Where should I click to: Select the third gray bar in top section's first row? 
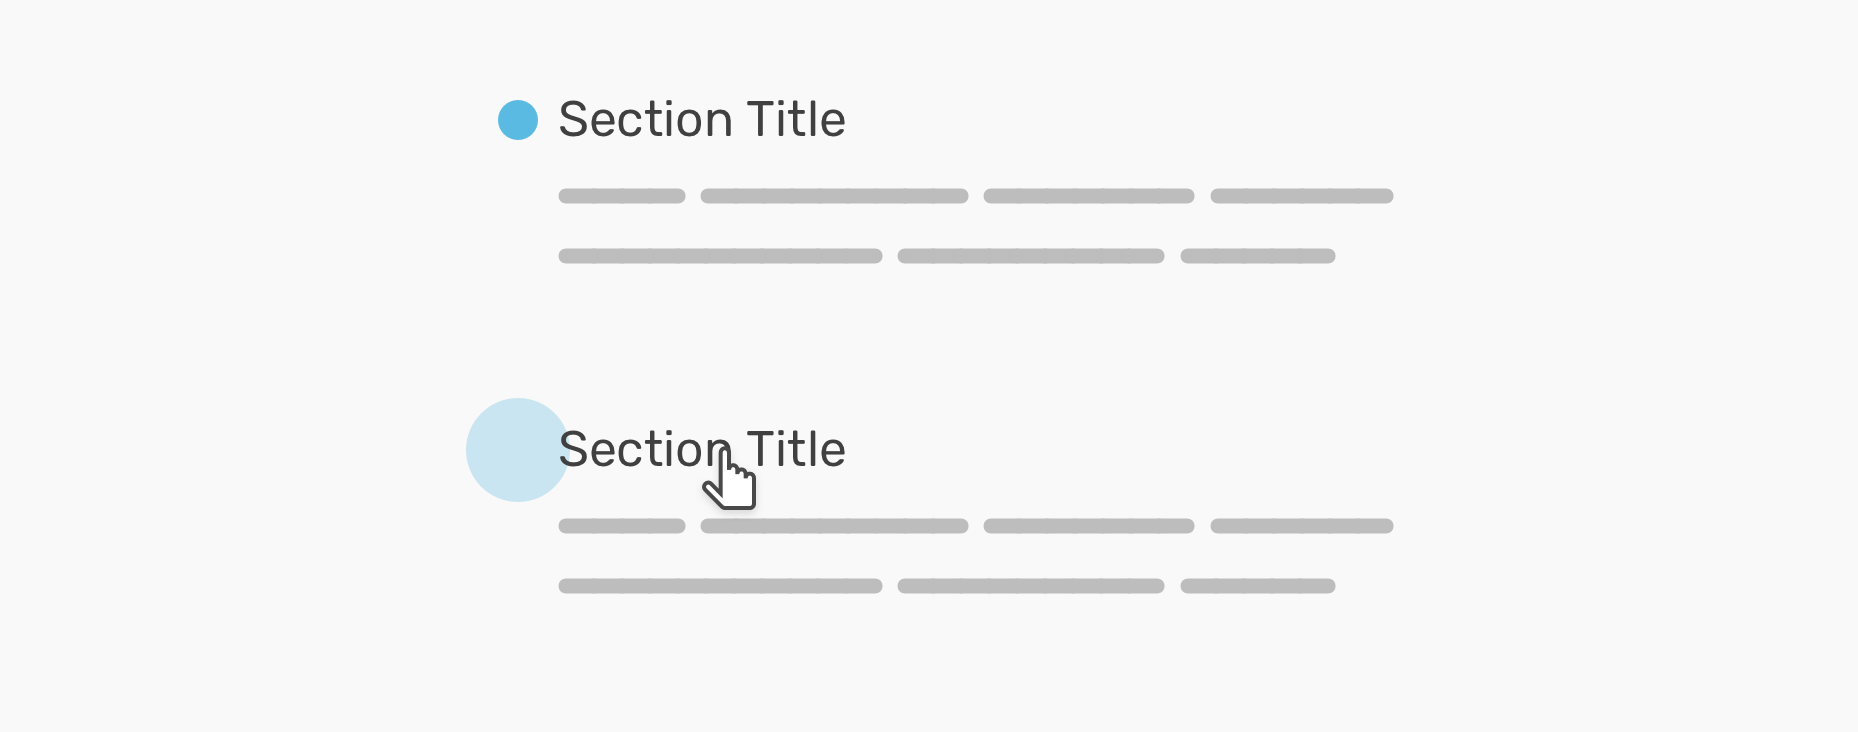click(1089, 196)
